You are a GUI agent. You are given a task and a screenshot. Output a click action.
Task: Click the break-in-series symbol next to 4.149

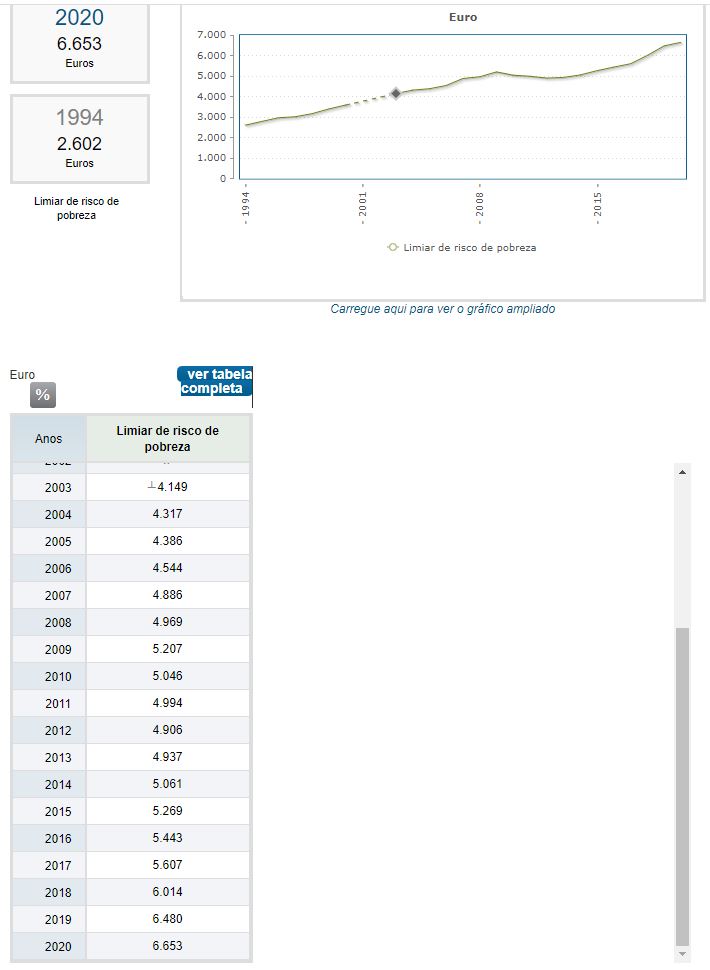pos(152,486)
